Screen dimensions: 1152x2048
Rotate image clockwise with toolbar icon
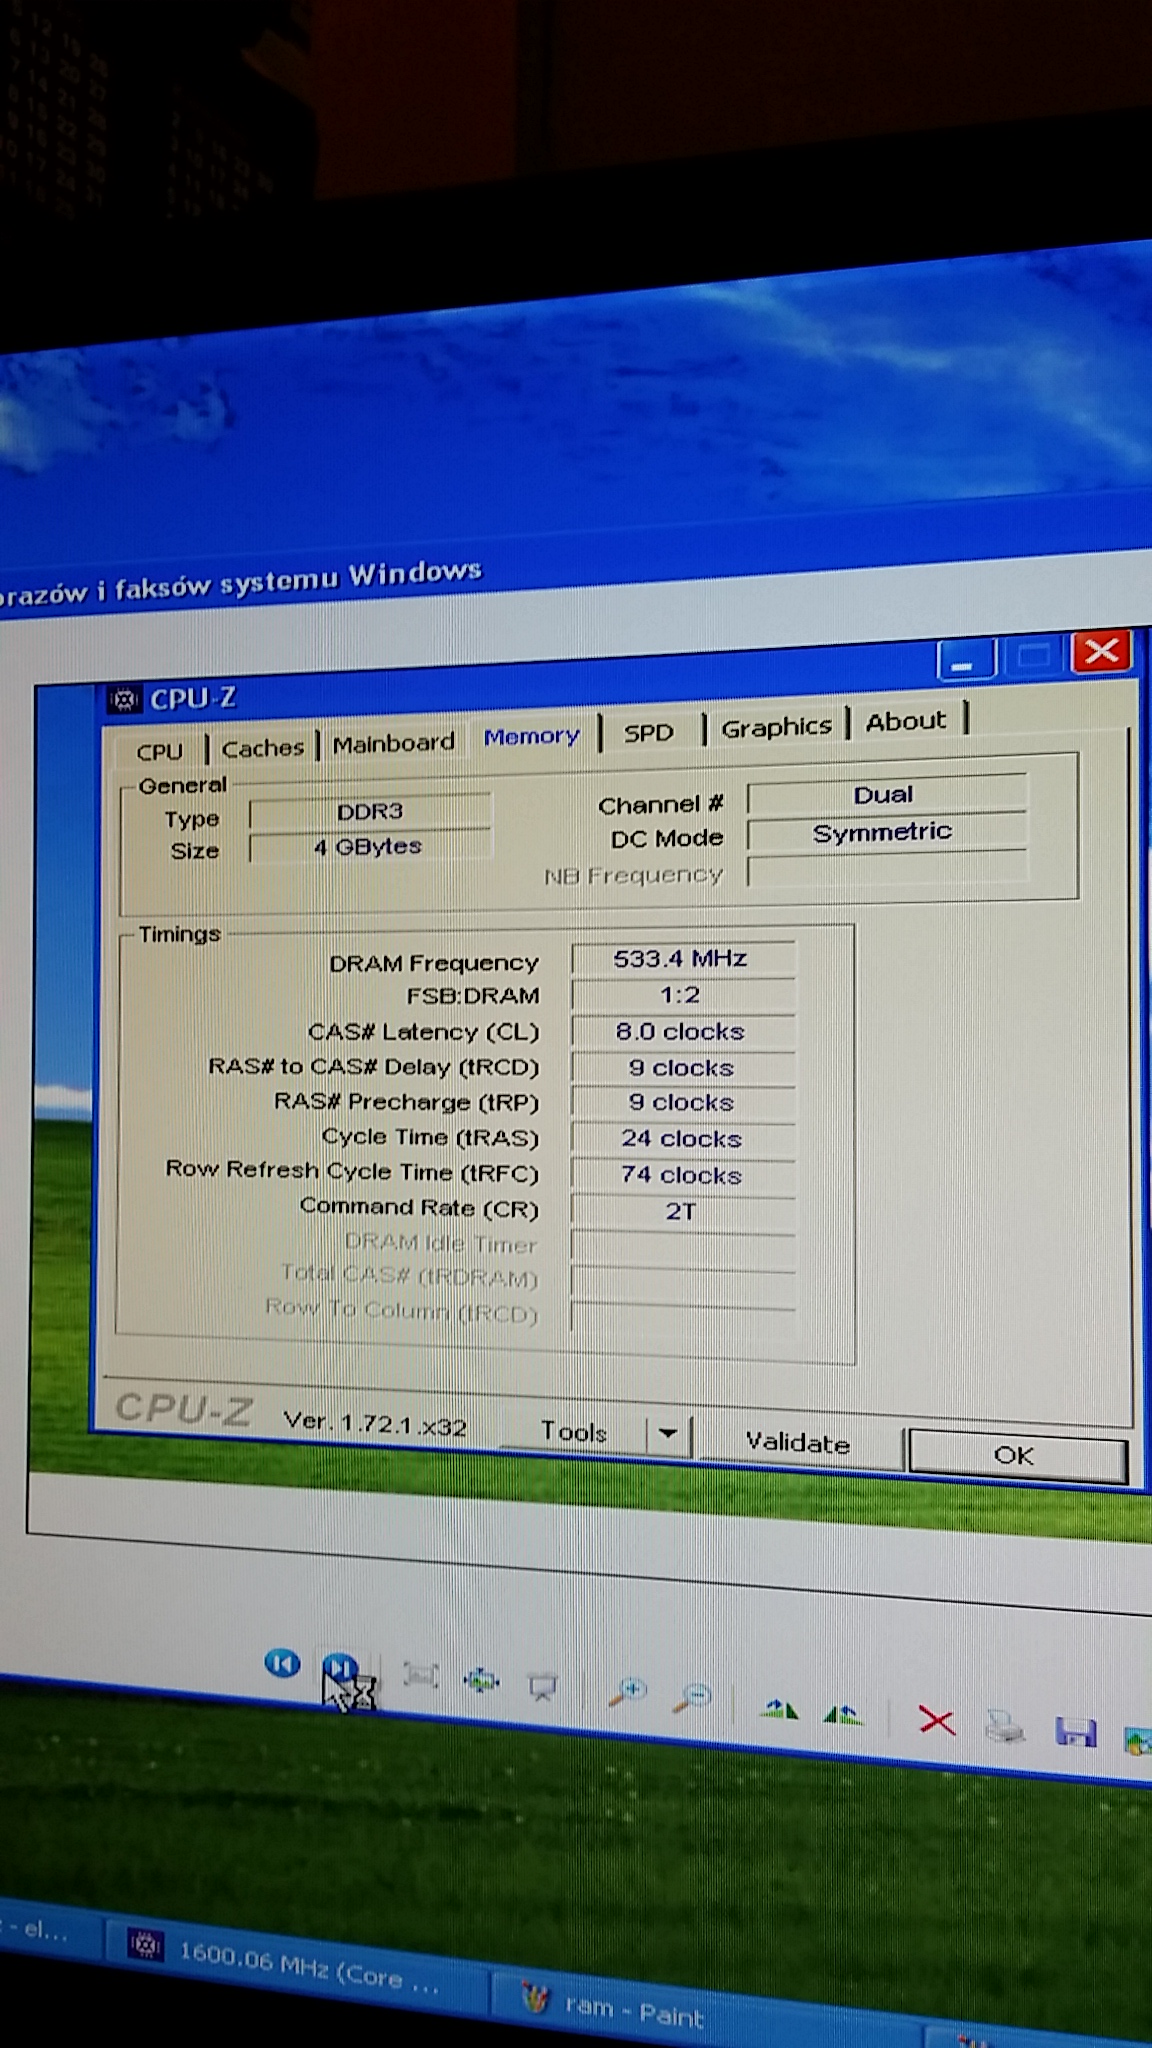778,1709
